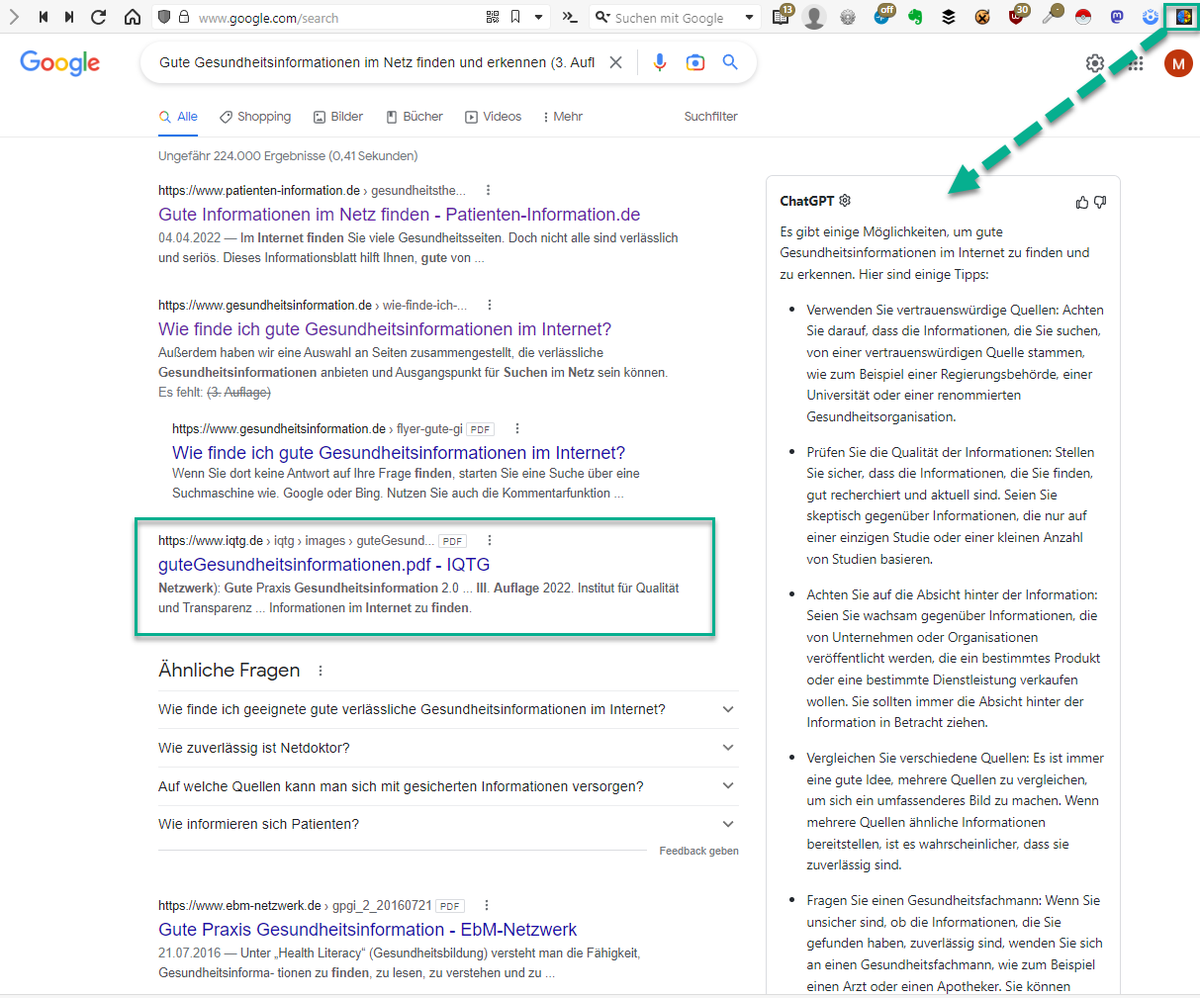Open address bar history dropdown
The image size is (1200, 998).
[539, 17]
